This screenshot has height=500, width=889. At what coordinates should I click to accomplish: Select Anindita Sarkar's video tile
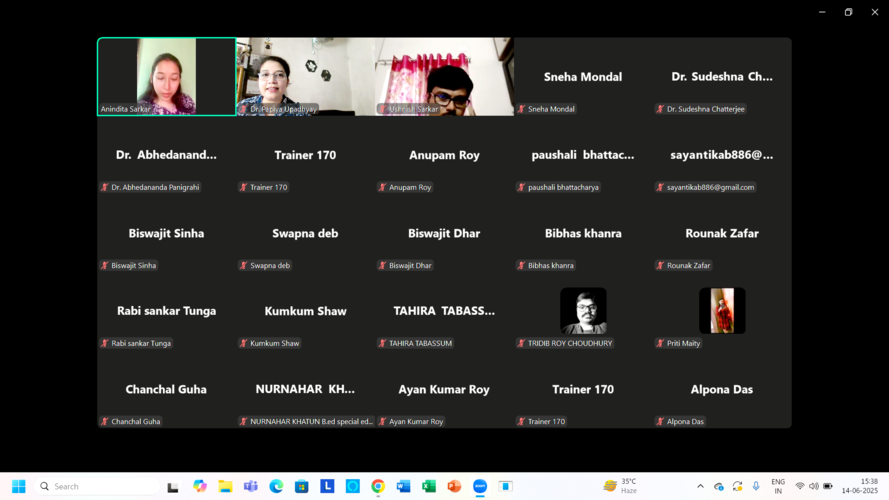[x=166, y=76]
